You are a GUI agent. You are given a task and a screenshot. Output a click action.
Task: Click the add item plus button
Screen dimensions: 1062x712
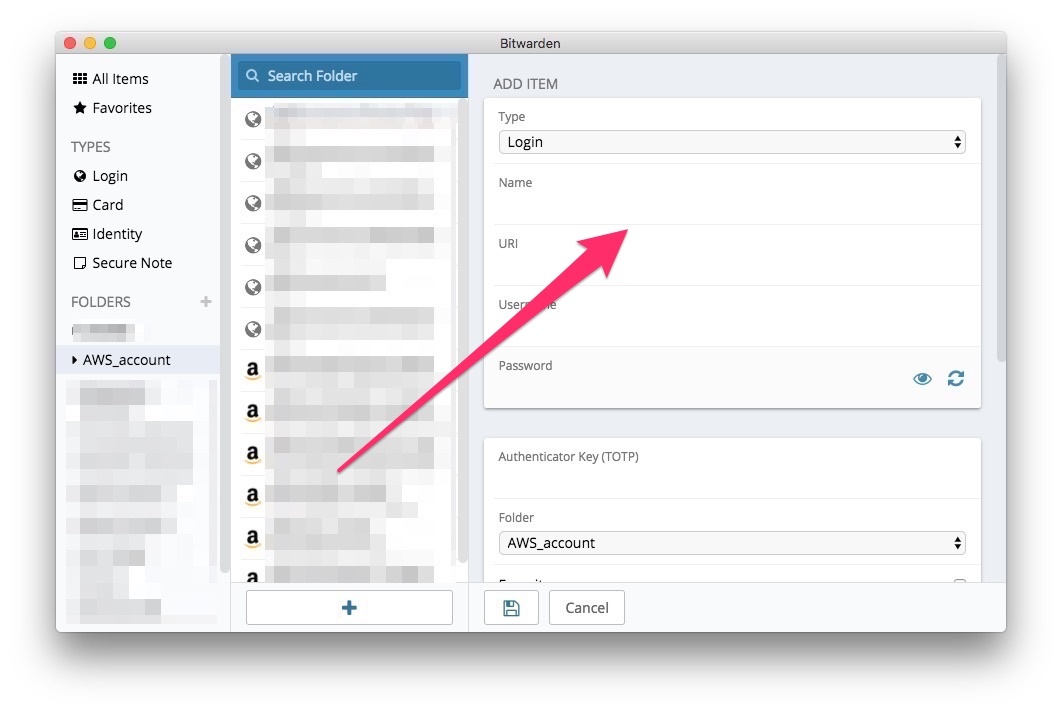[x=349, y=607]
